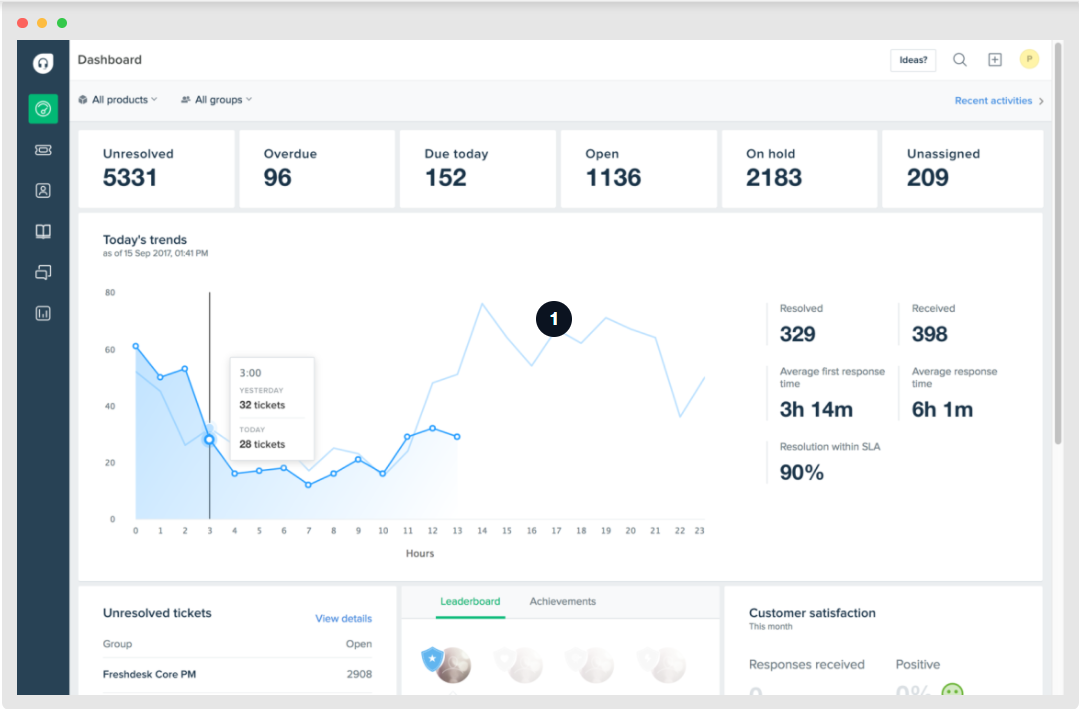This screenshot has width=1079, height=709.
Task: Open the Dashboard icon in the sidebar
Action: (43, 108)
